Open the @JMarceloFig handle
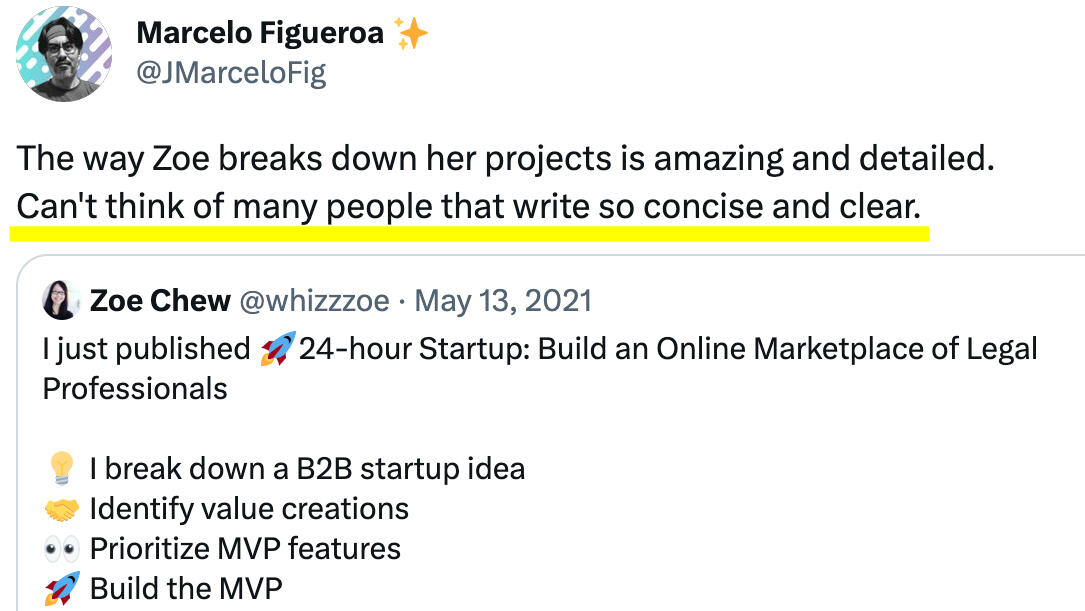The width and height of the screenshot is (1085, 611). [231, 74]
